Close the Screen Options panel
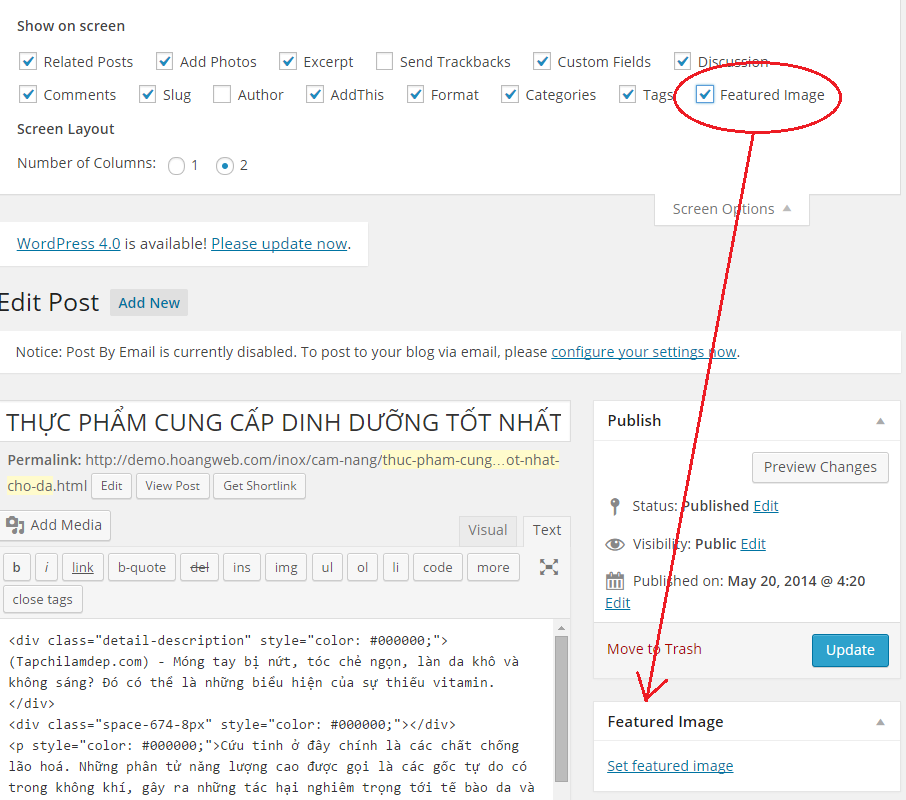The width and height of the screenshot is (906, 800). coord(731,208)
